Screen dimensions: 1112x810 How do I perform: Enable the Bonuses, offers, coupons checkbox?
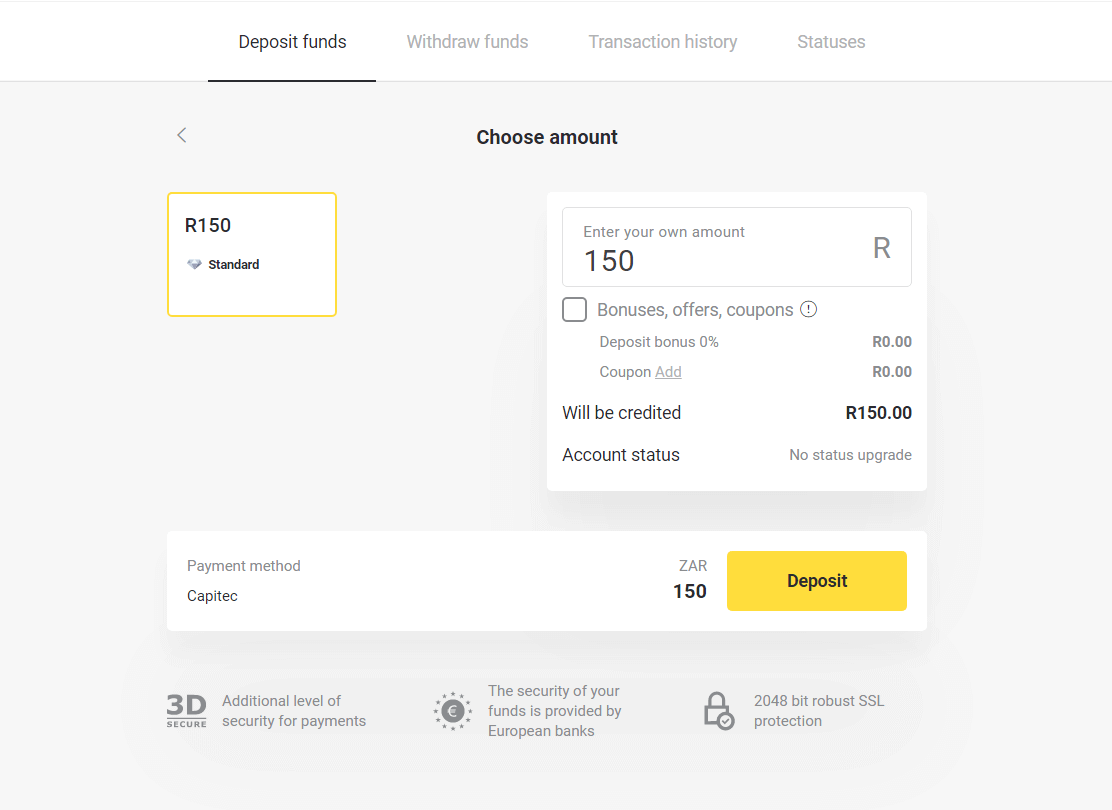575,310
